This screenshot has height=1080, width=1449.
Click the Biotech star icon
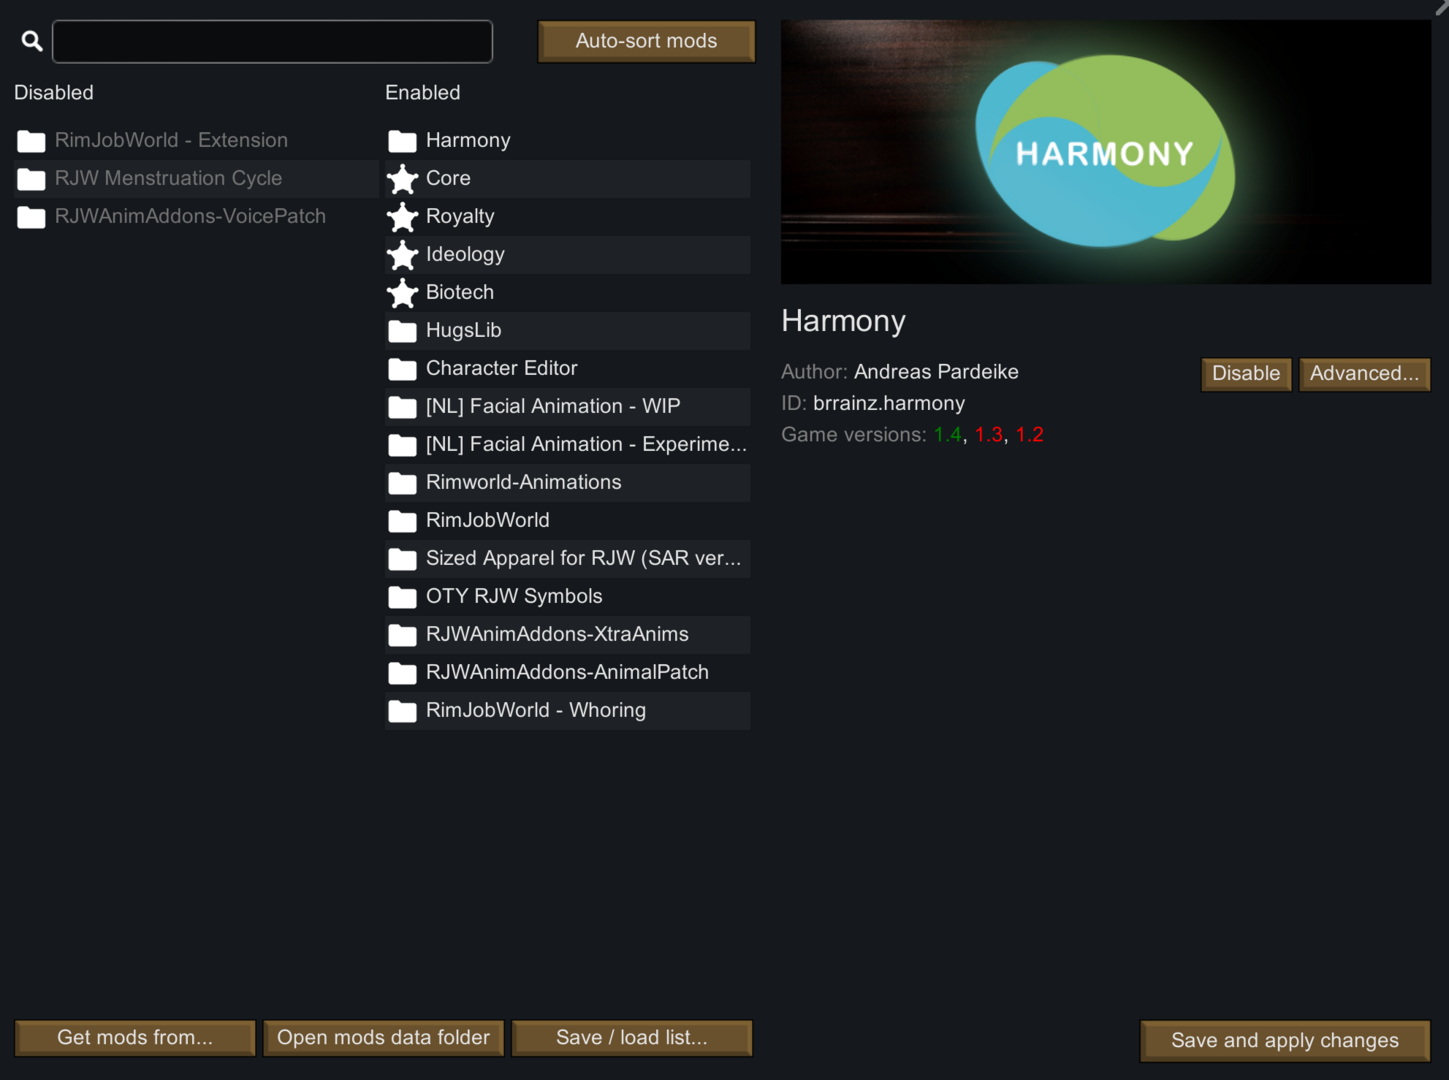pyautogui.click(x=402, y=293)
